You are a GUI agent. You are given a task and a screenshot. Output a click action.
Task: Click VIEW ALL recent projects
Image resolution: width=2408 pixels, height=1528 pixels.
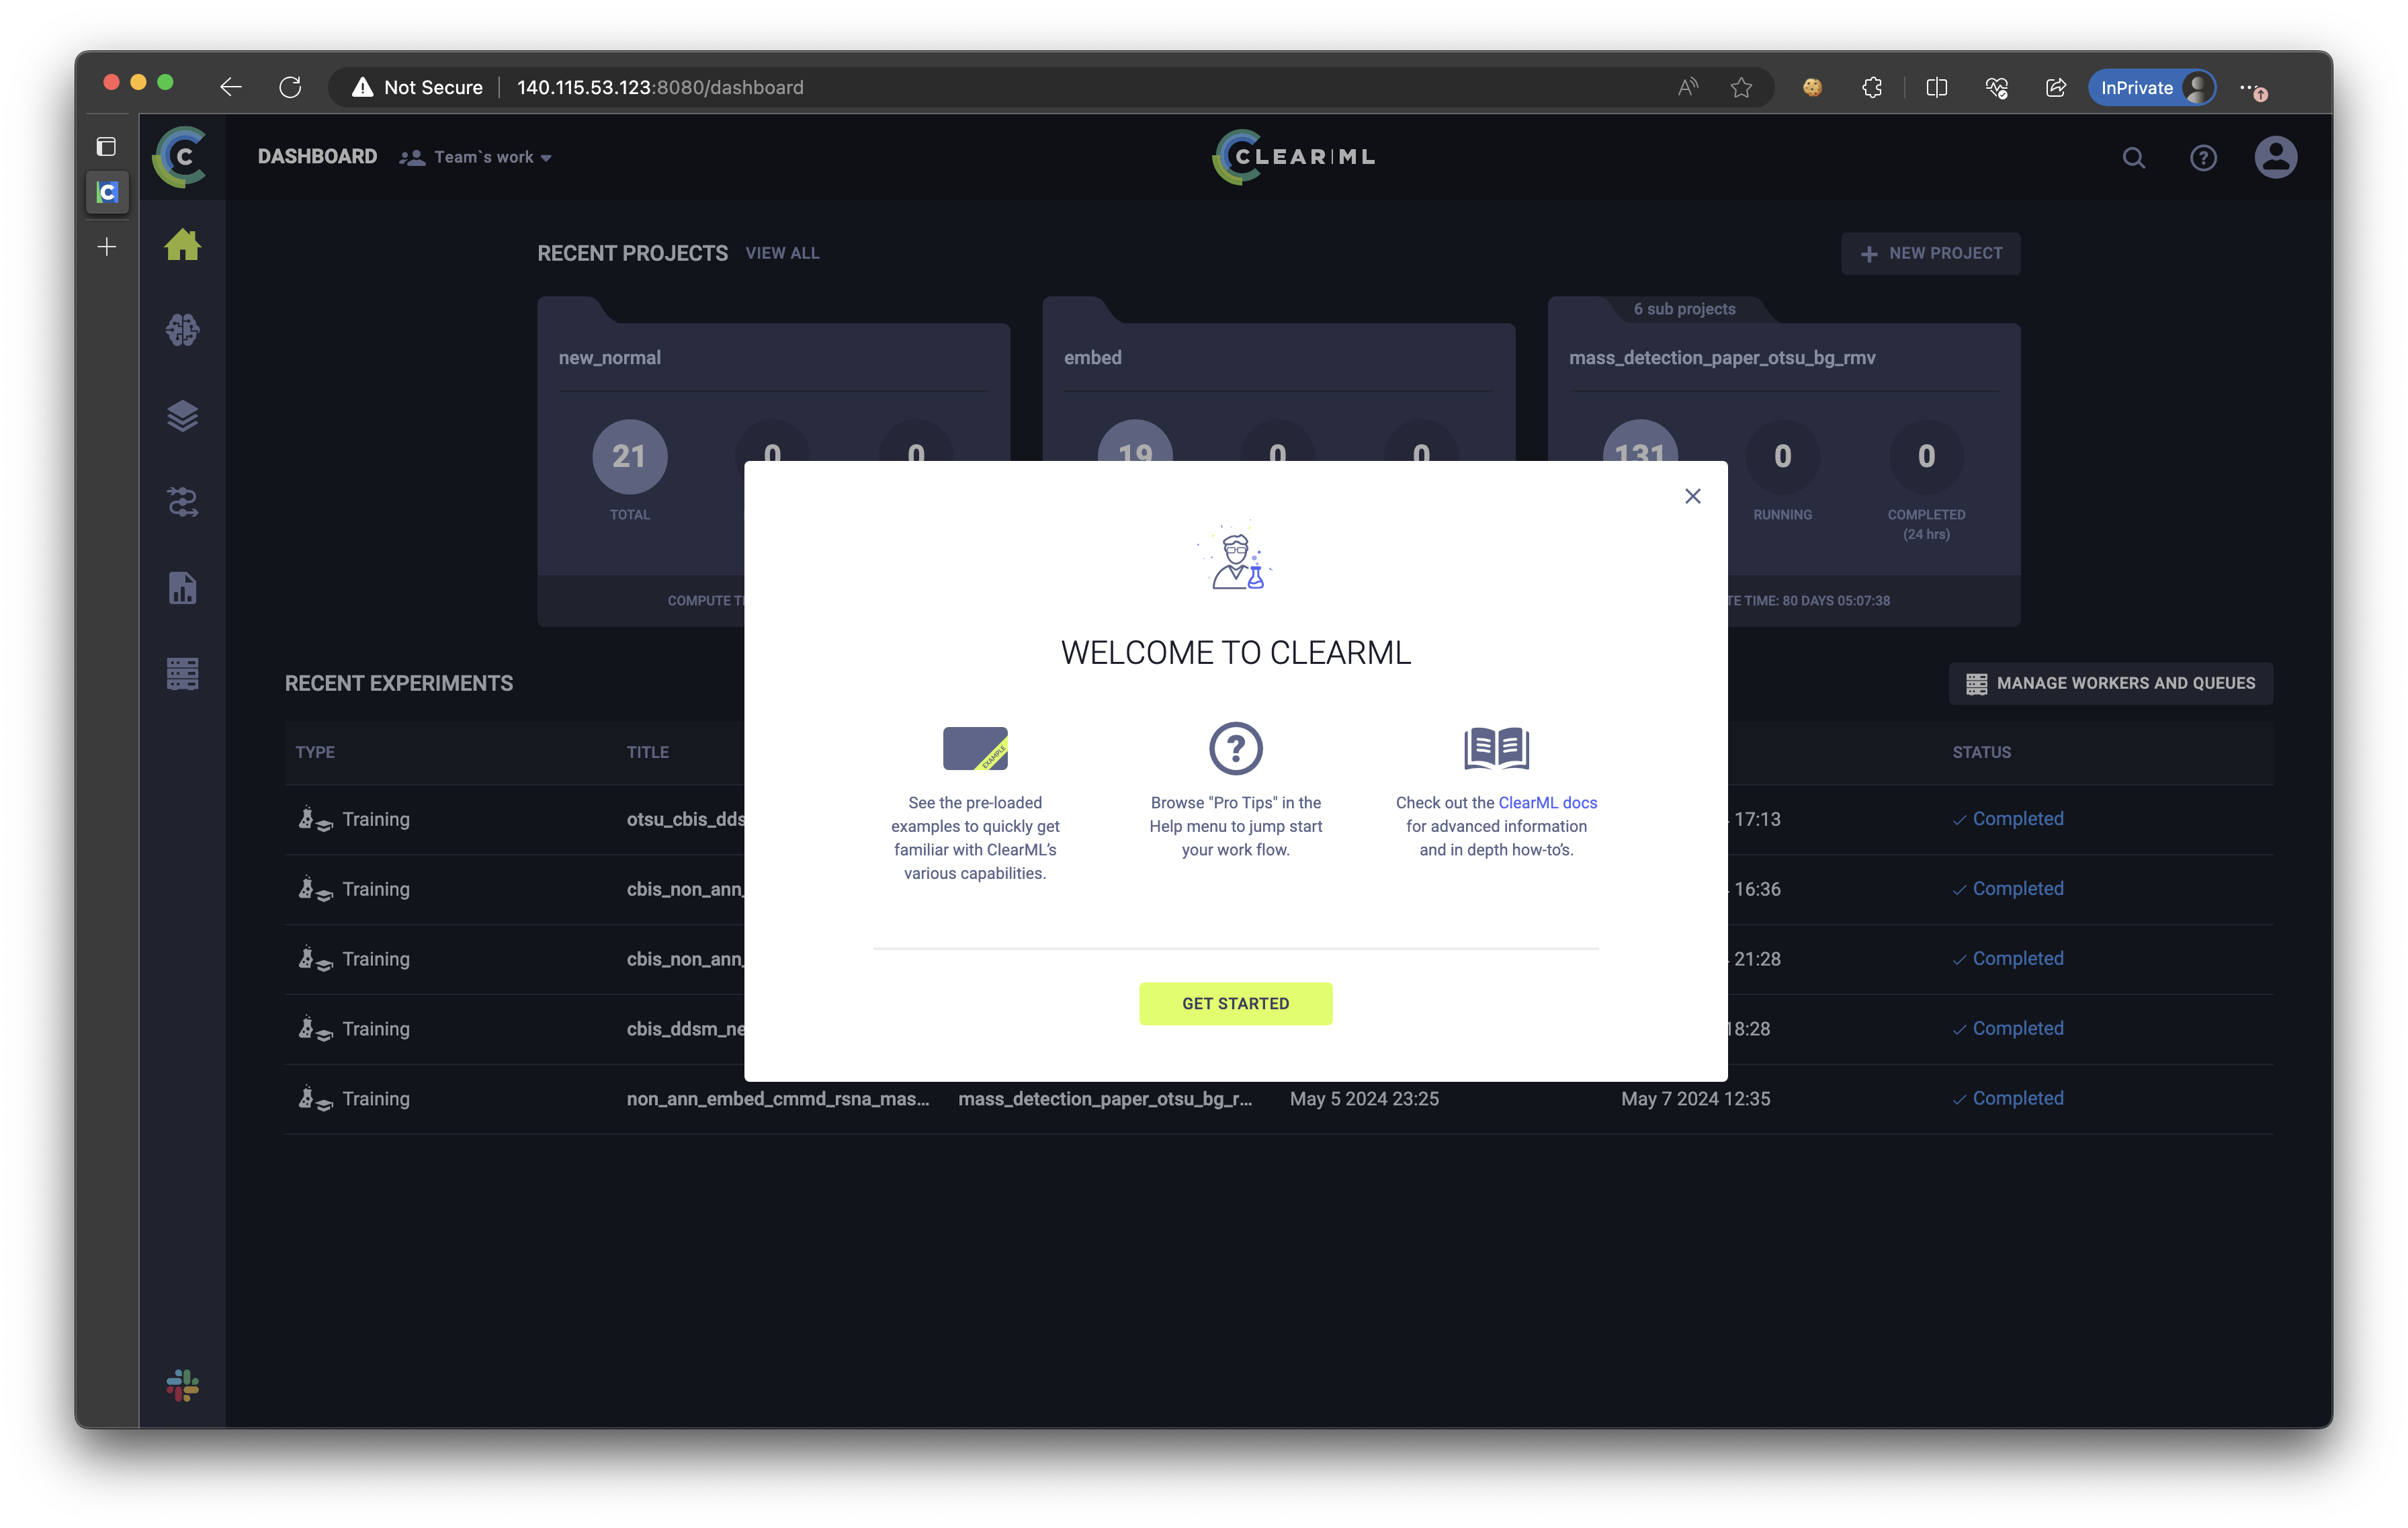coord(782,253)
